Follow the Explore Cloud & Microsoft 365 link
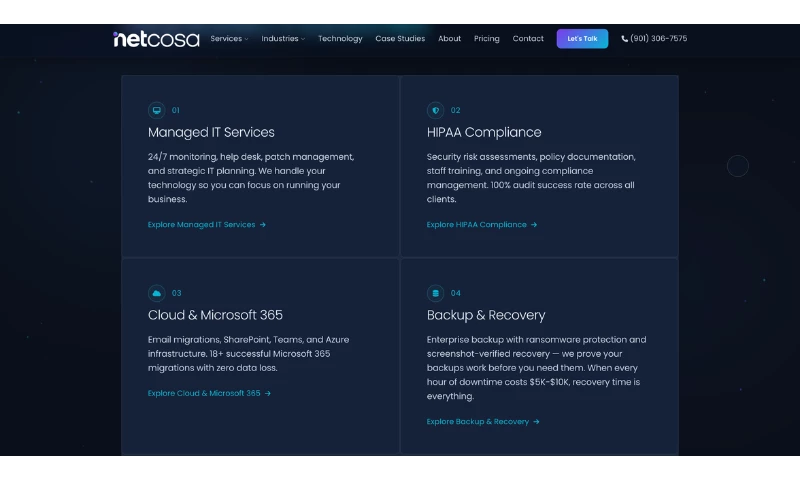Viewport: 800px width, 480px height. coord(209,393)
